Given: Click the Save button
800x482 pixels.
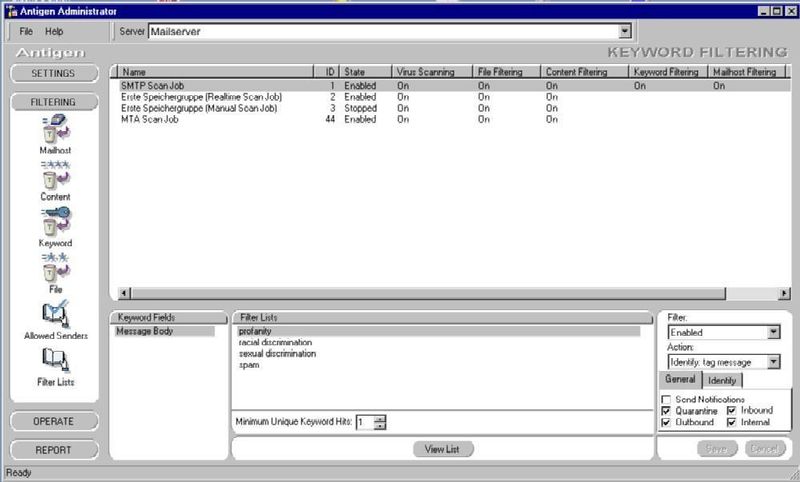Looking at the screenshot, I should tap(717, 449).
